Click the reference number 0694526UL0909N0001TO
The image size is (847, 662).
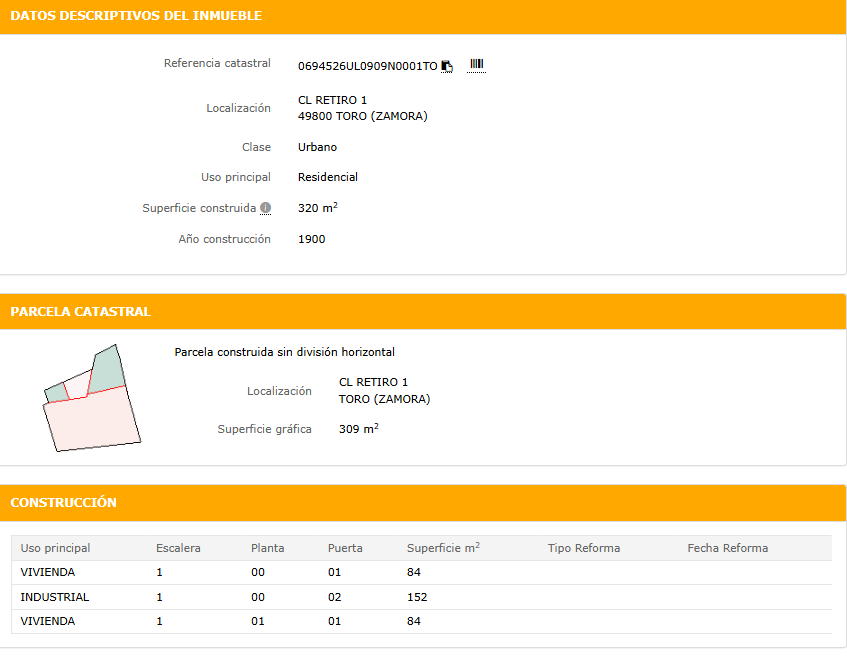point(367,66)
